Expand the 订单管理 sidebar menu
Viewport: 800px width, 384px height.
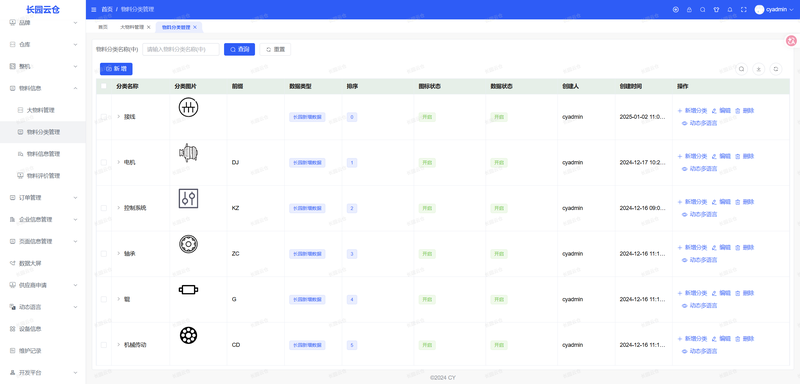43,197
